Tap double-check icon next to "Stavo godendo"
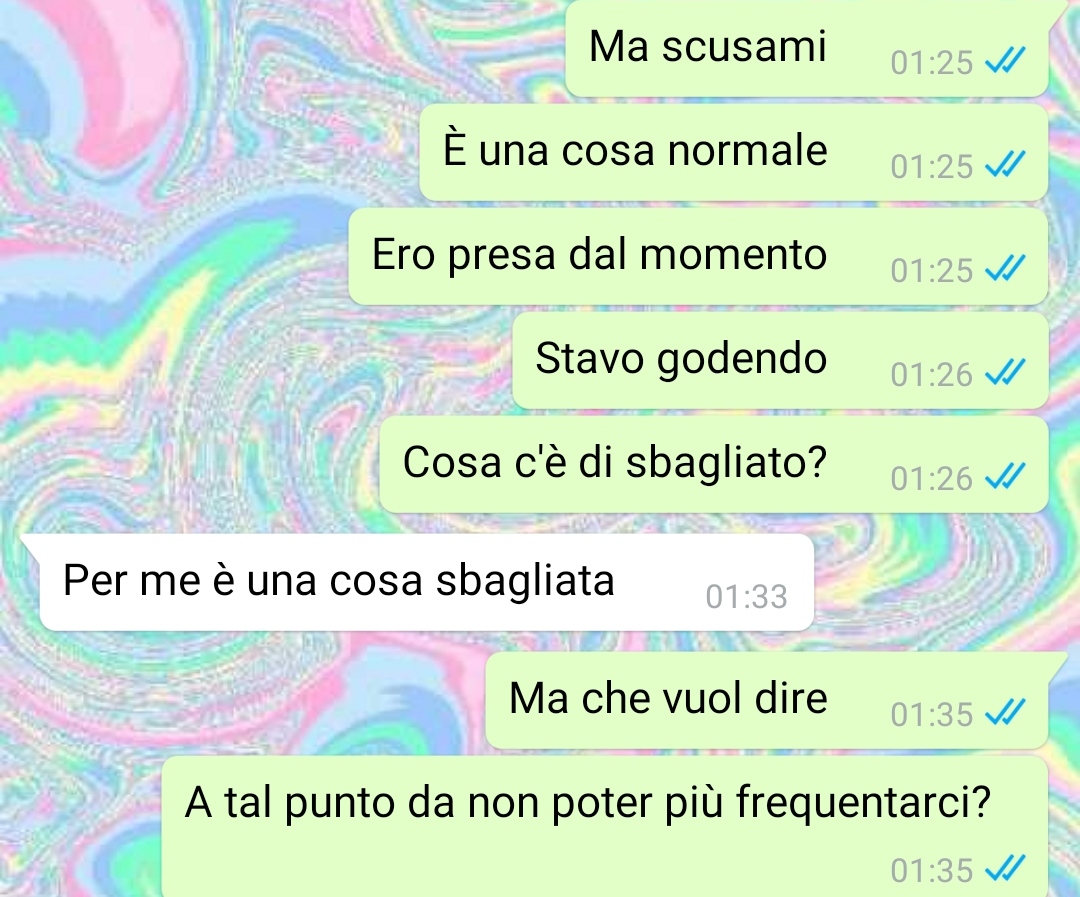Viewport: 1080px width, 897px height. [1006, 372]
